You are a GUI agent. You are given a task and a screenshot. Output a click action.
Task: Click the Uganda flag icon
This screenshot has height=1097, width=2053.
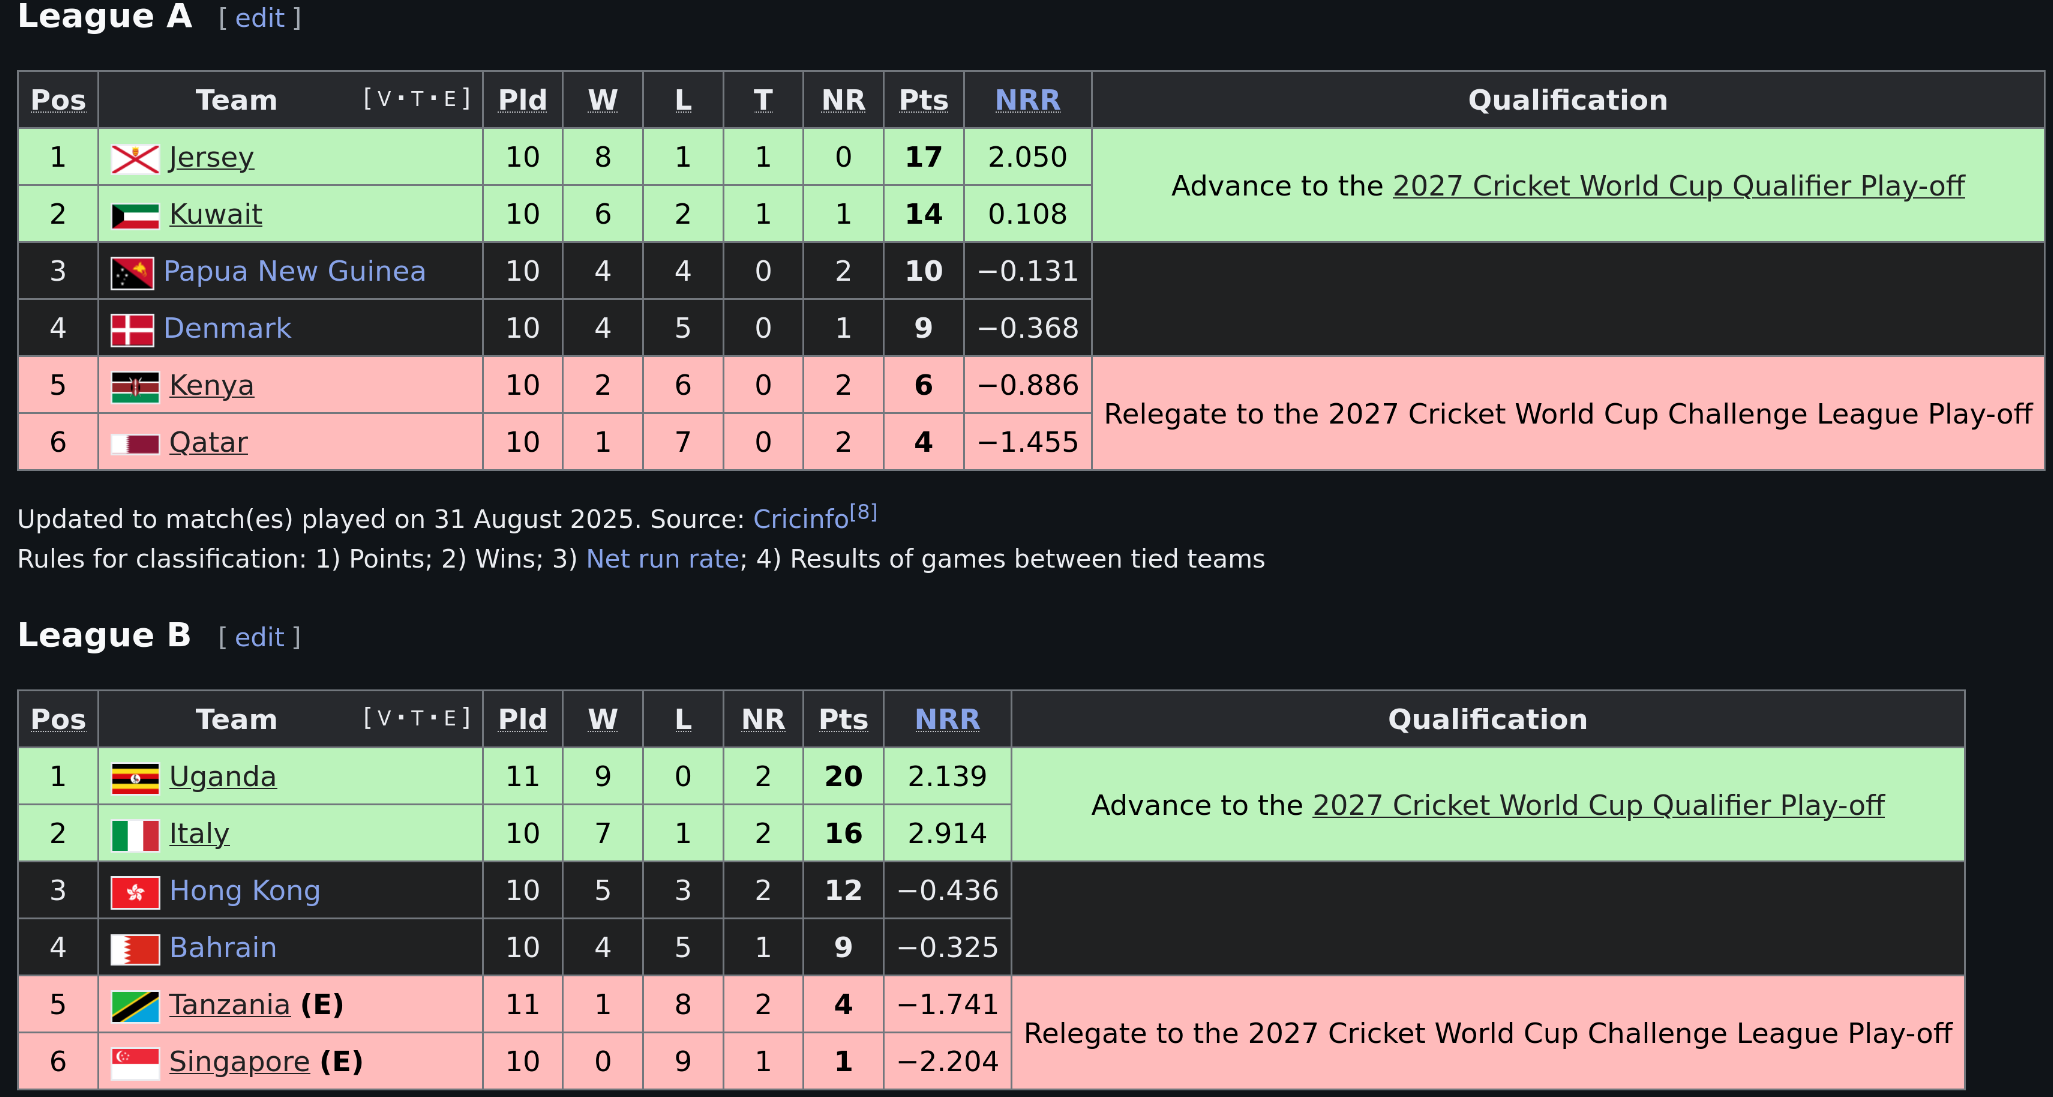[x=135, y=778]
